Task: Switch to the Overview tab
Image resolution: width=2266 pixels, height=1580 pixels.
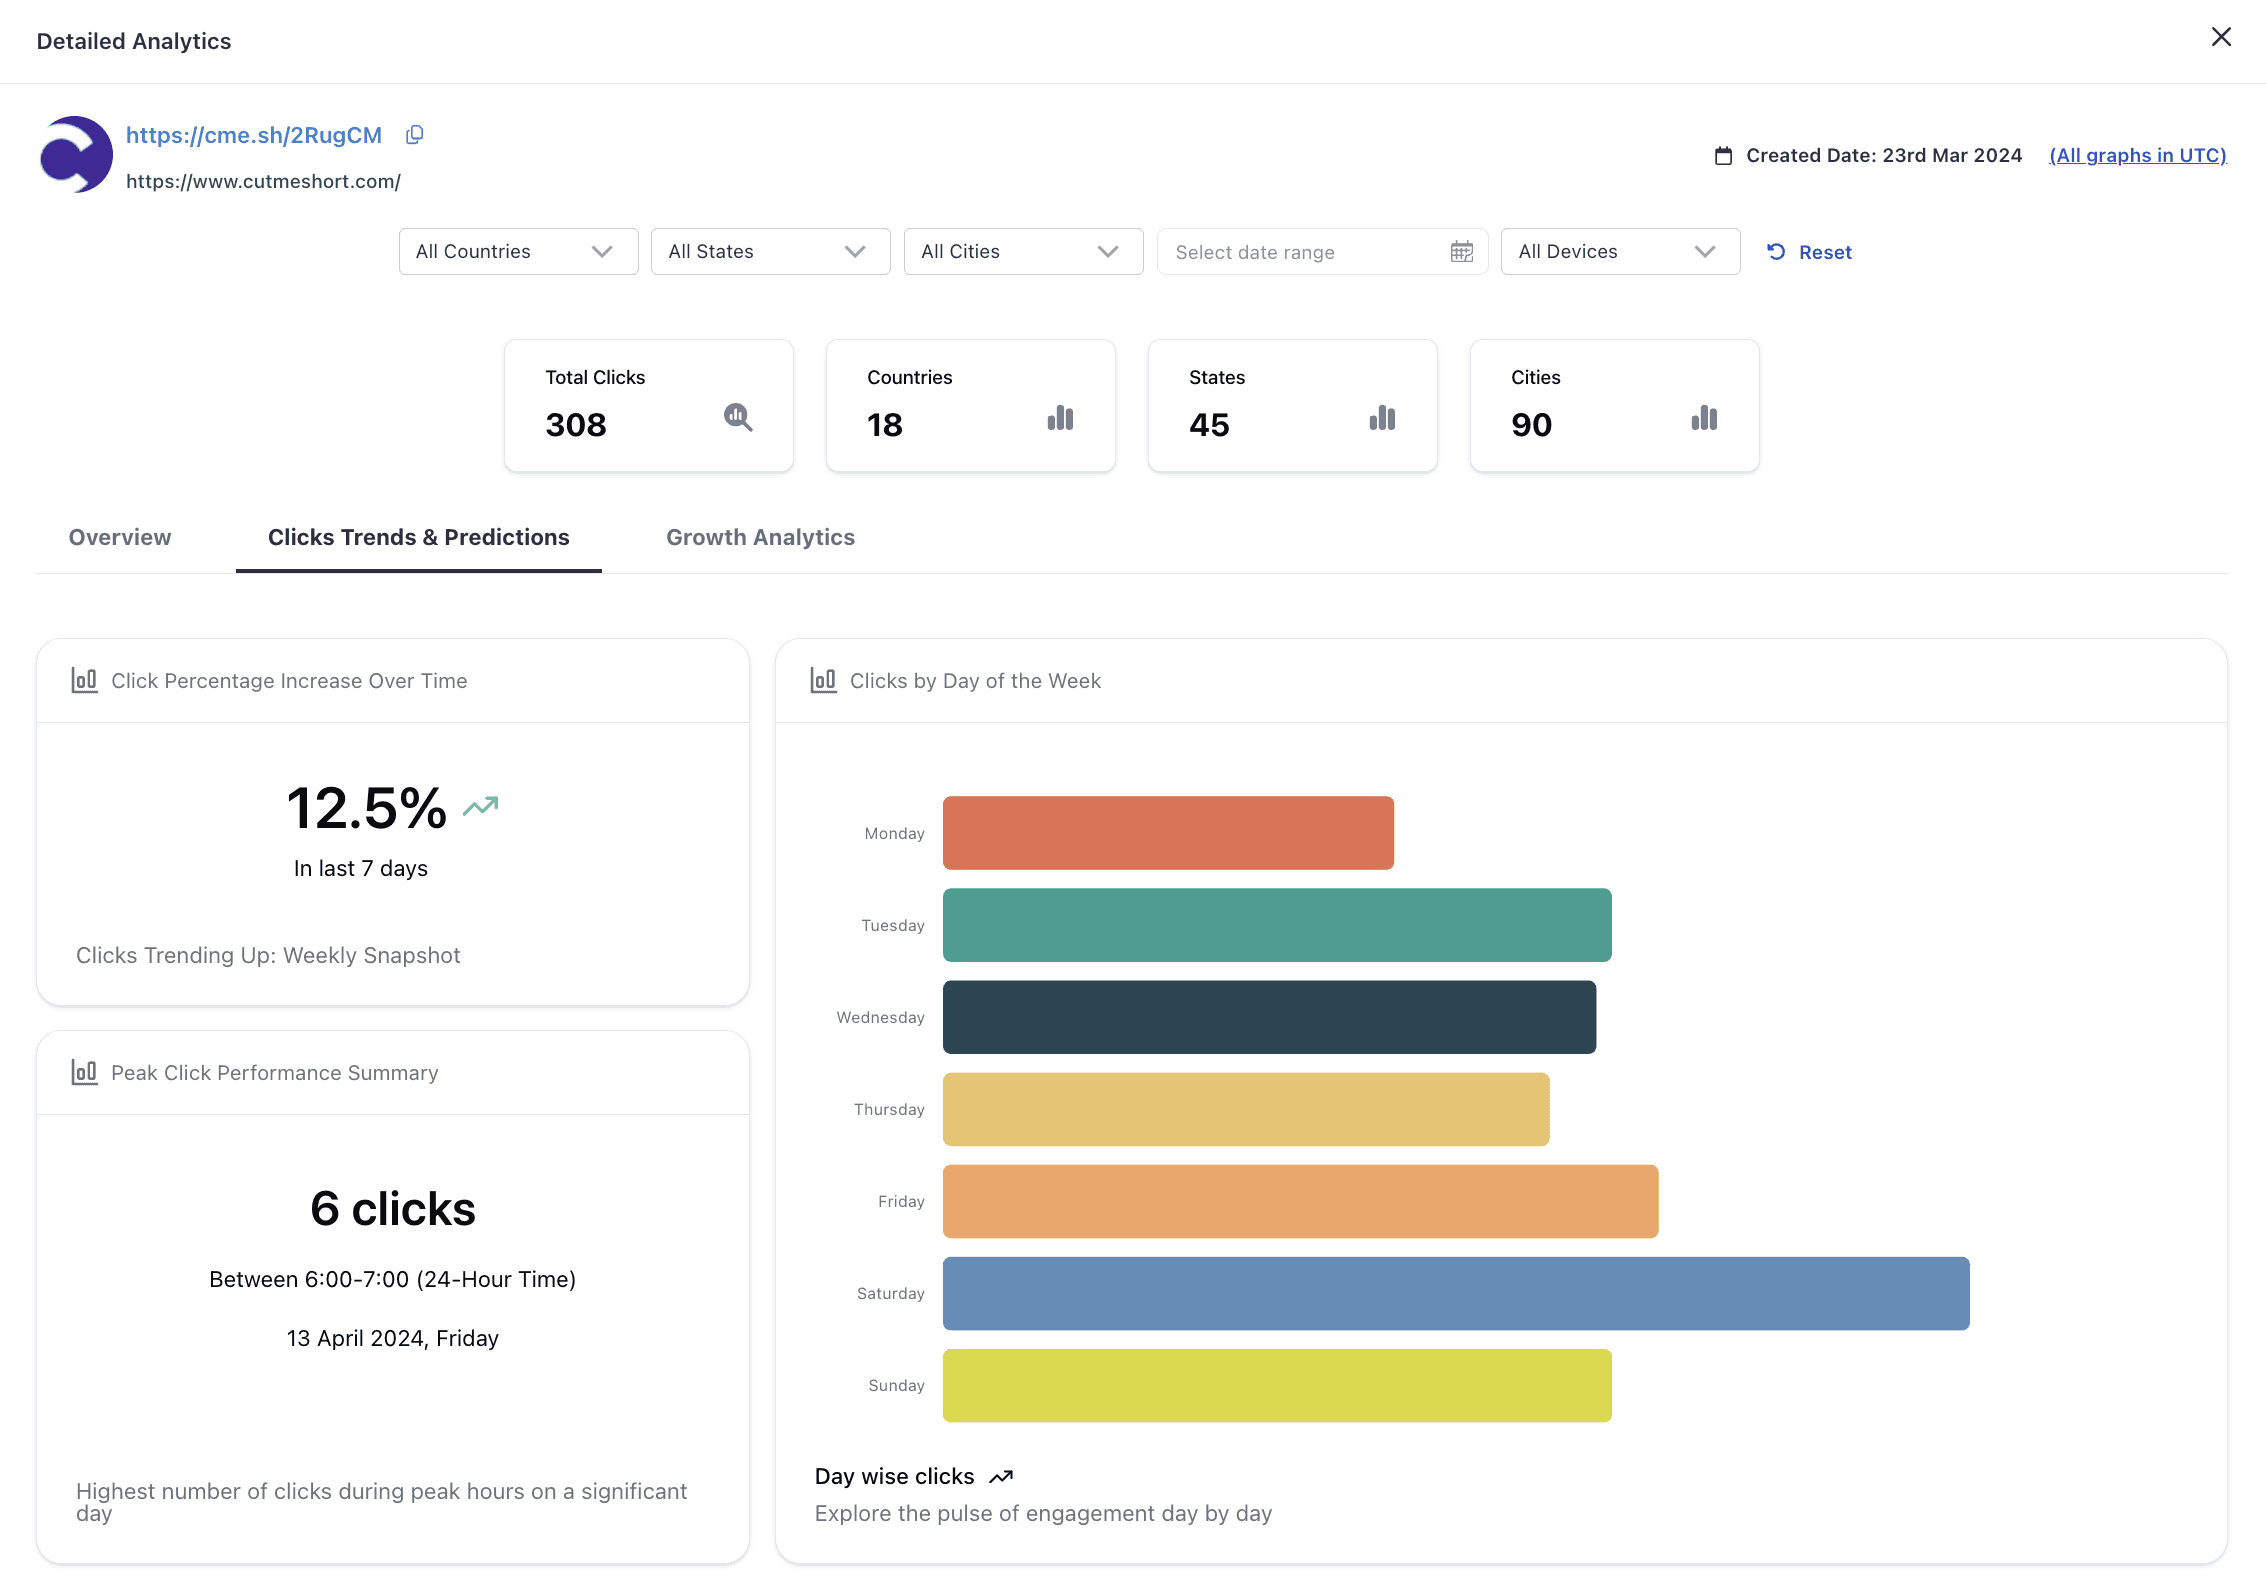Action: pyautogui.click(x=120, y=537)
